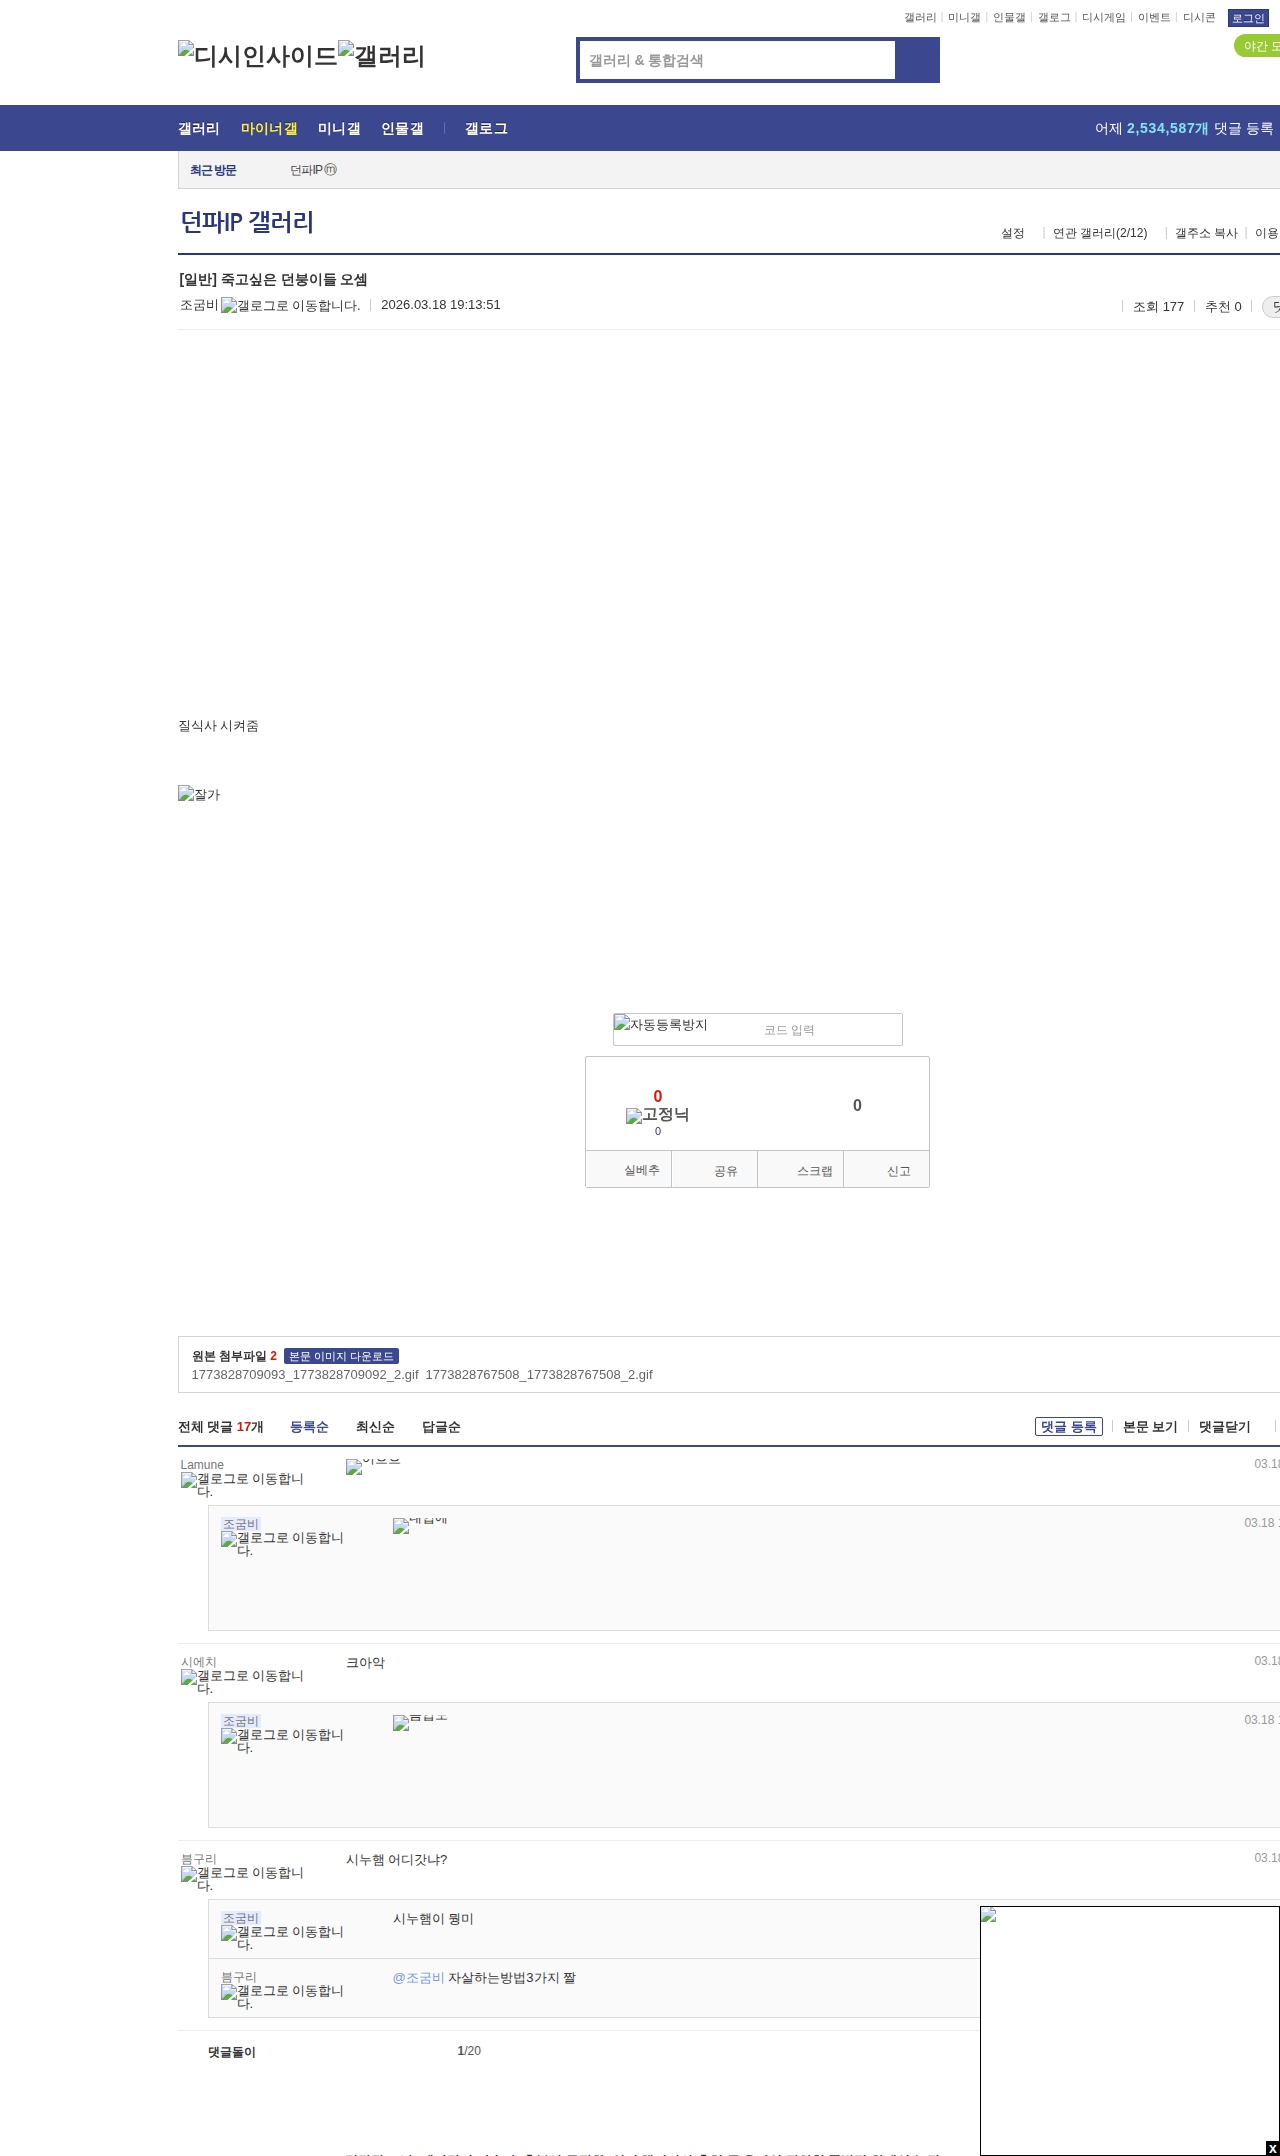
Task: Click the search submit button
Action: coord(917,60)
